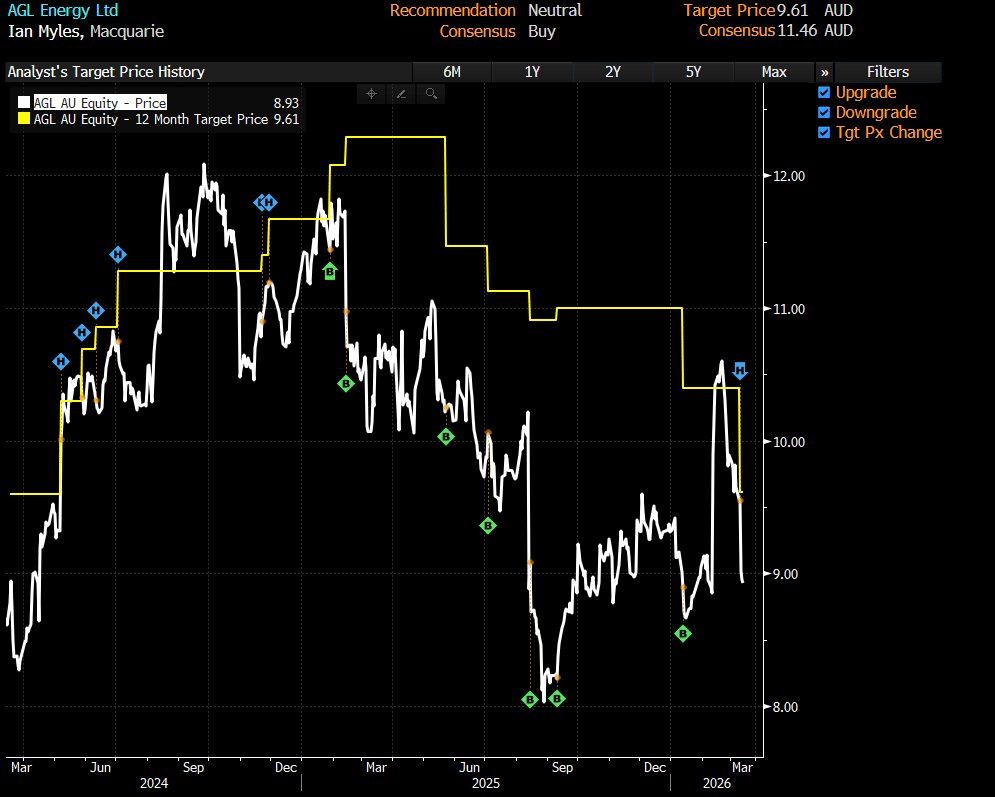995x797 pixels.
Task: Open the Filters panel header
Action: click(x=888, y=72)
